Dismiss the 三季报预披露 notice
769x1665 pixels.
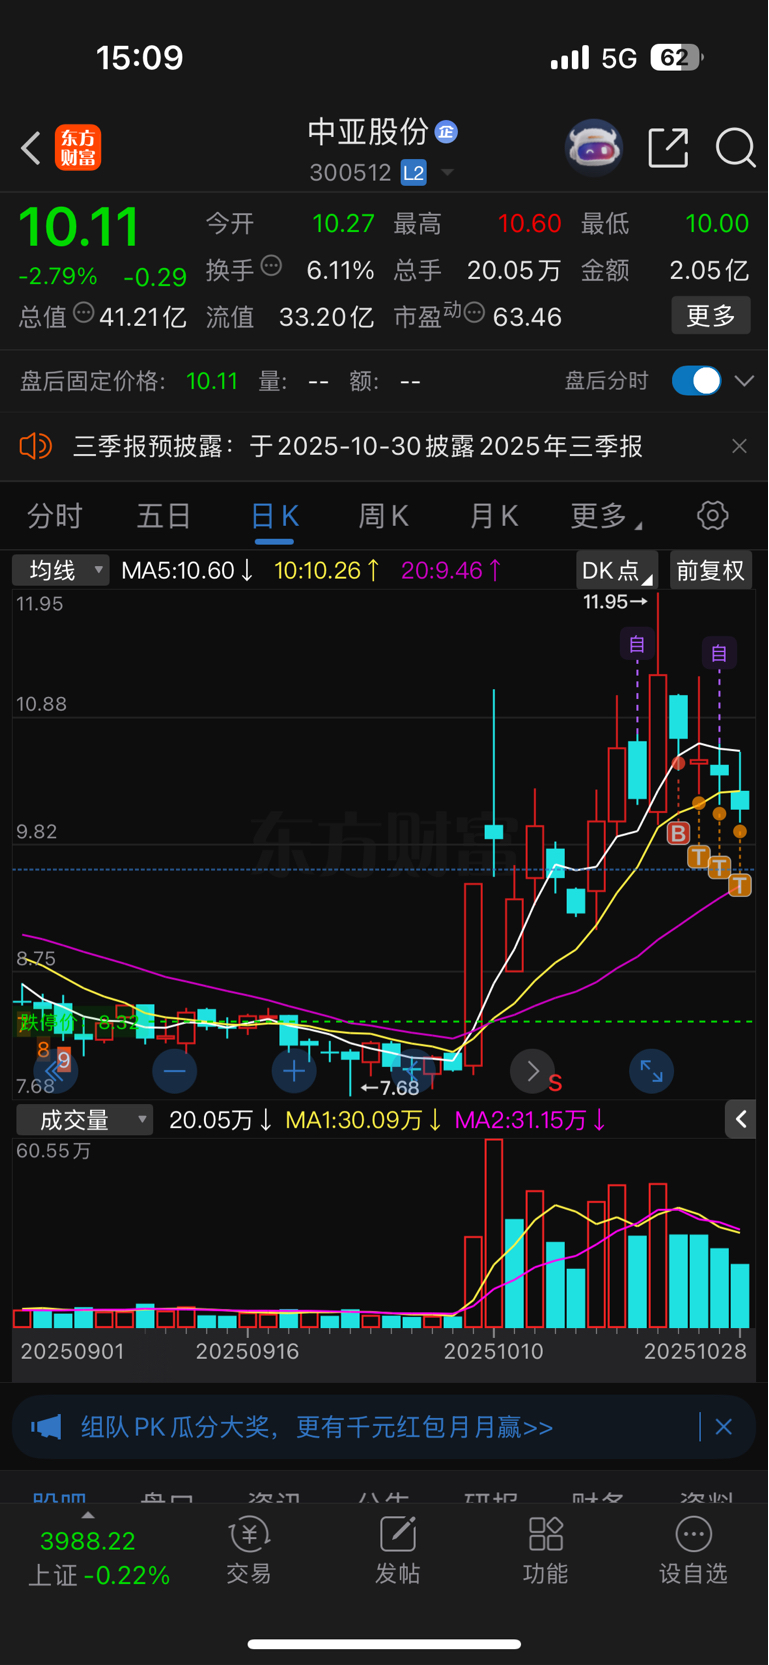tap(739, 446)
